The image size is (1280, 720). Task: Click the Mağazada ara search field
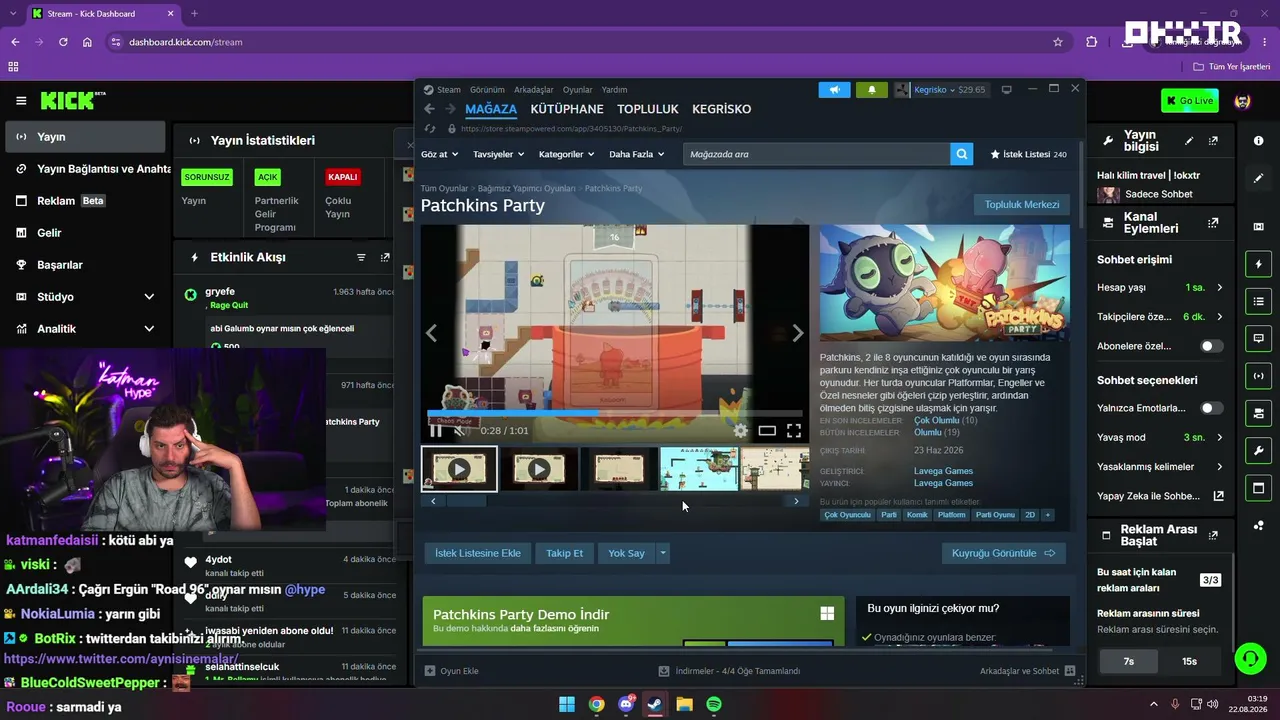(816, 154)
